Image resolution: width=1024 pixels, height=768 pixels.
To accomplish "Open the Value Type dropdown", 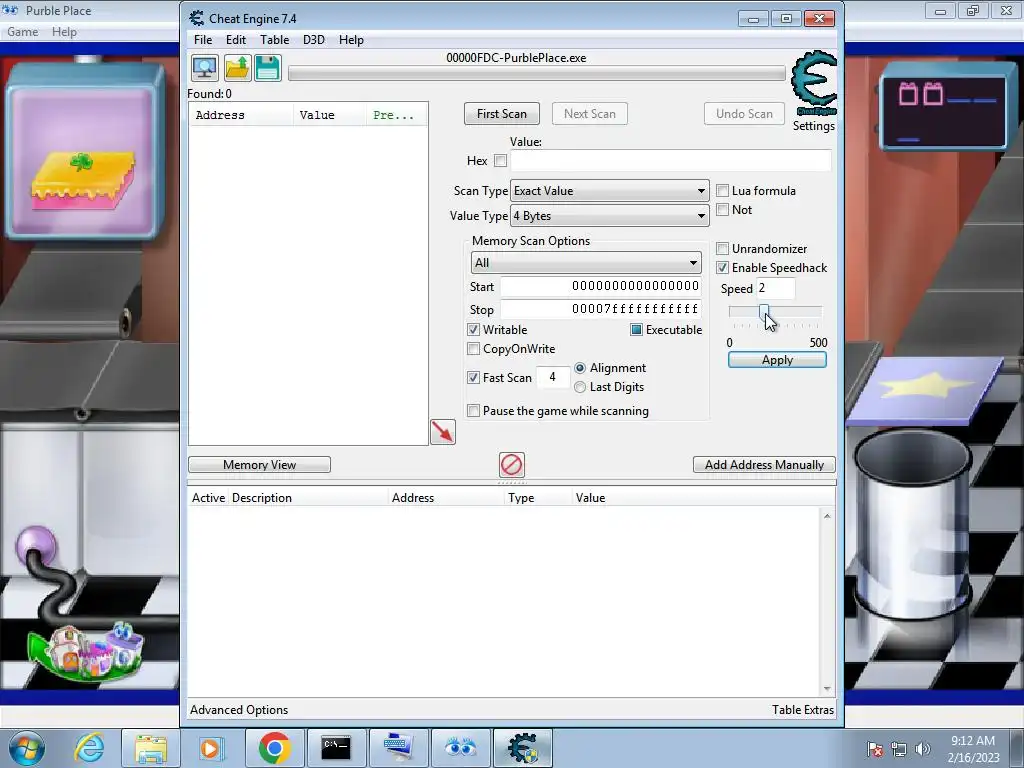I will click(609, 216).
